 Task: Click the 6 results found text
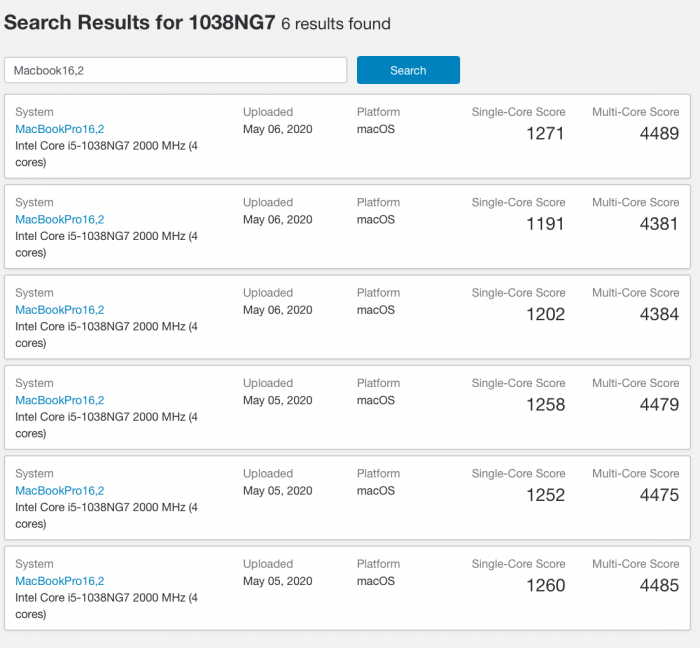(x=336, y=23)
